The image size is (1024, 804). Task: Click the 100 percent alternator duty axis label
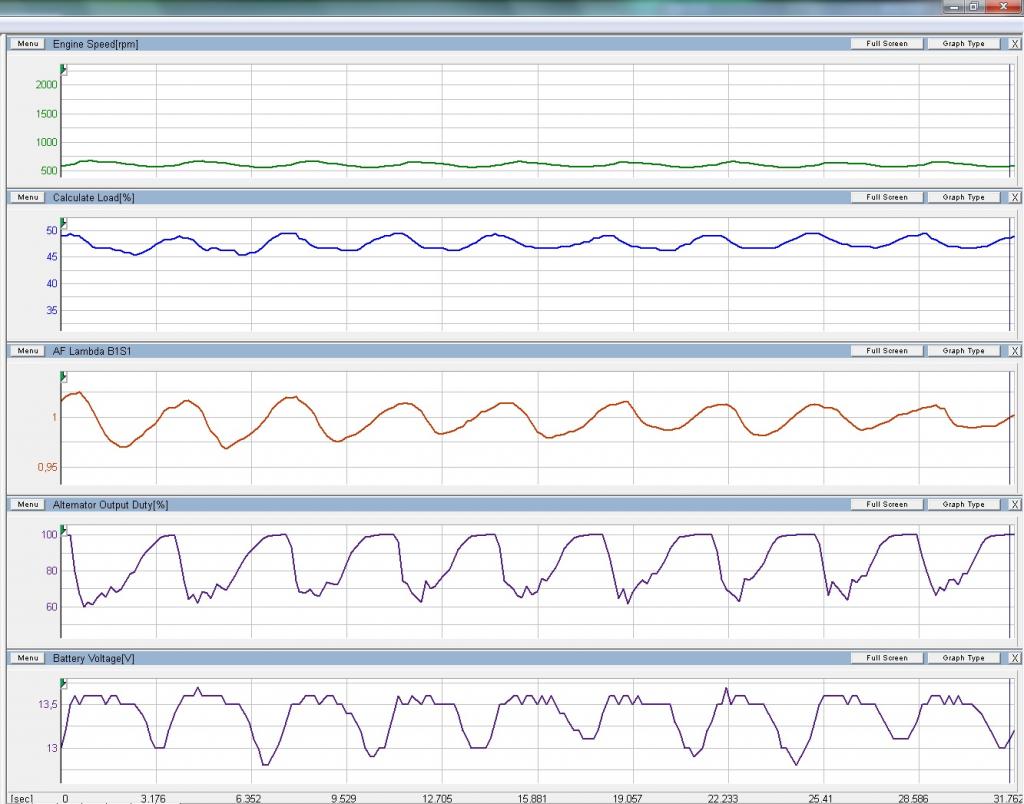[x=49, y=535]
